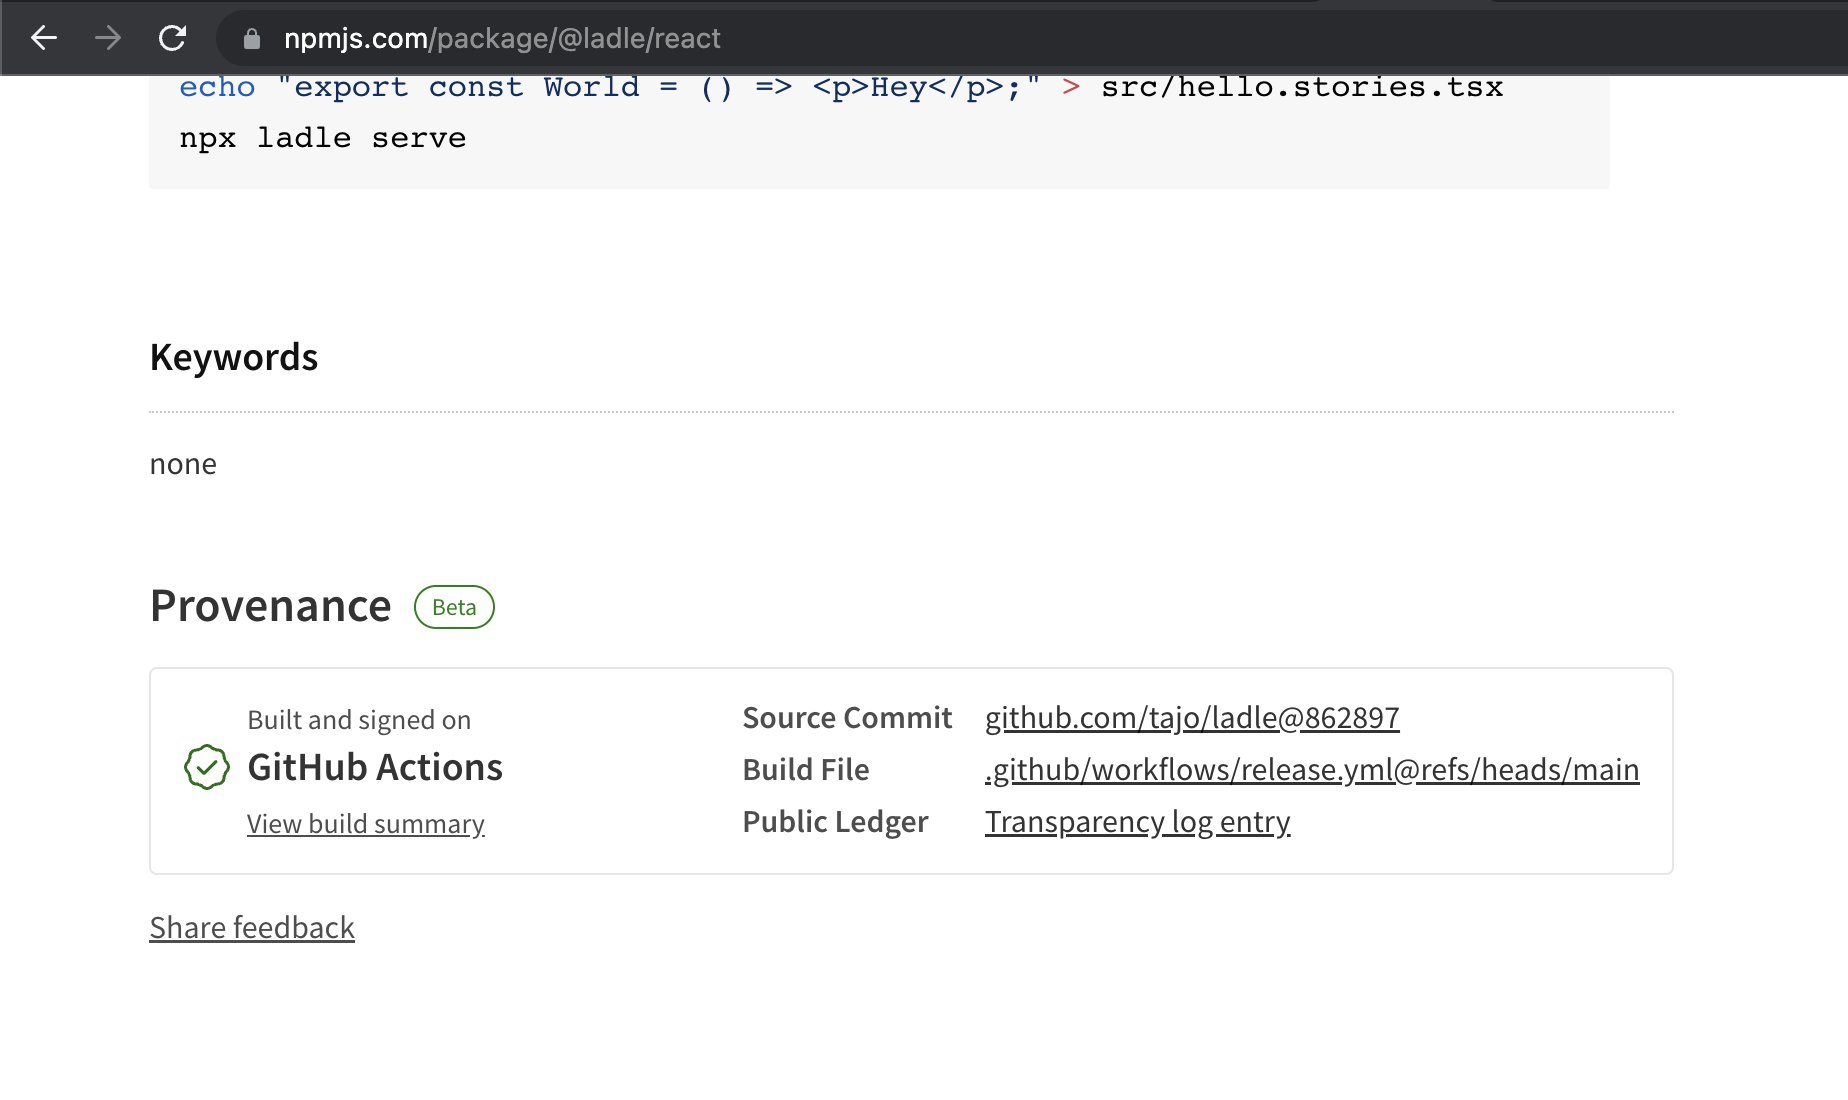Click the Beta badge next to Provenance
1848x1100 pixels.
coord(454,607)
